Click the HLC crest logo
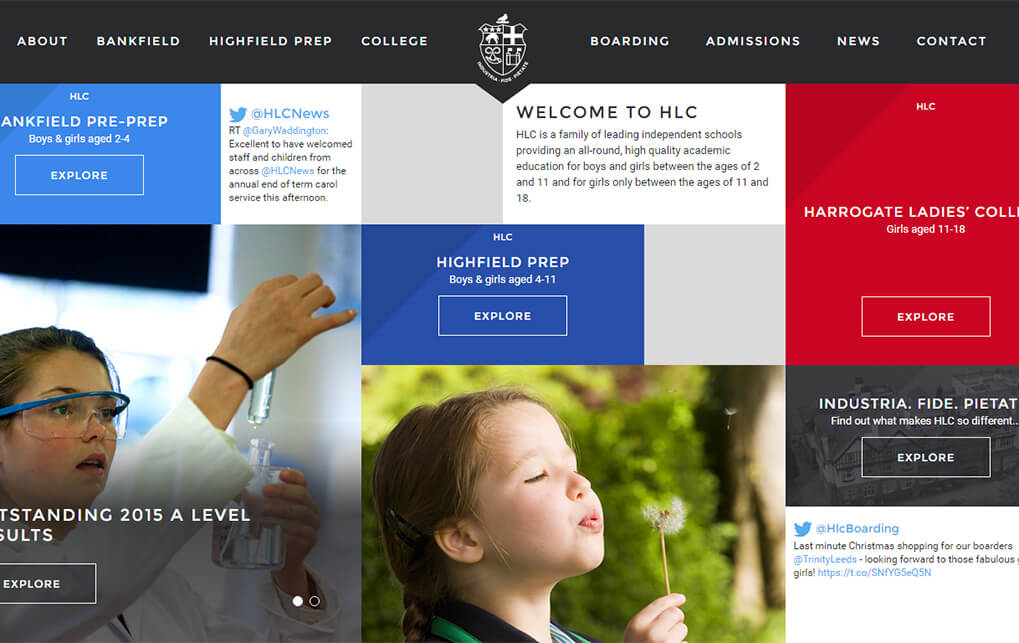 pyautogui.click(x=502, y=47)
